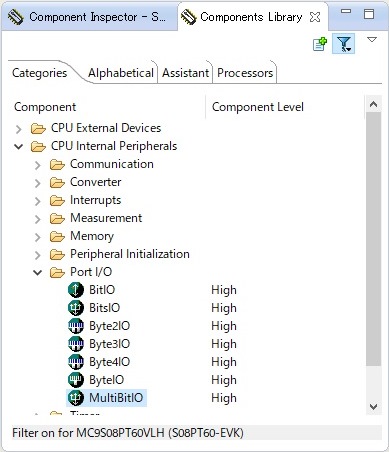This screenshot has width=389, height=452.
Task: Collapse the Port I/O folder
Action: (38, 272)
